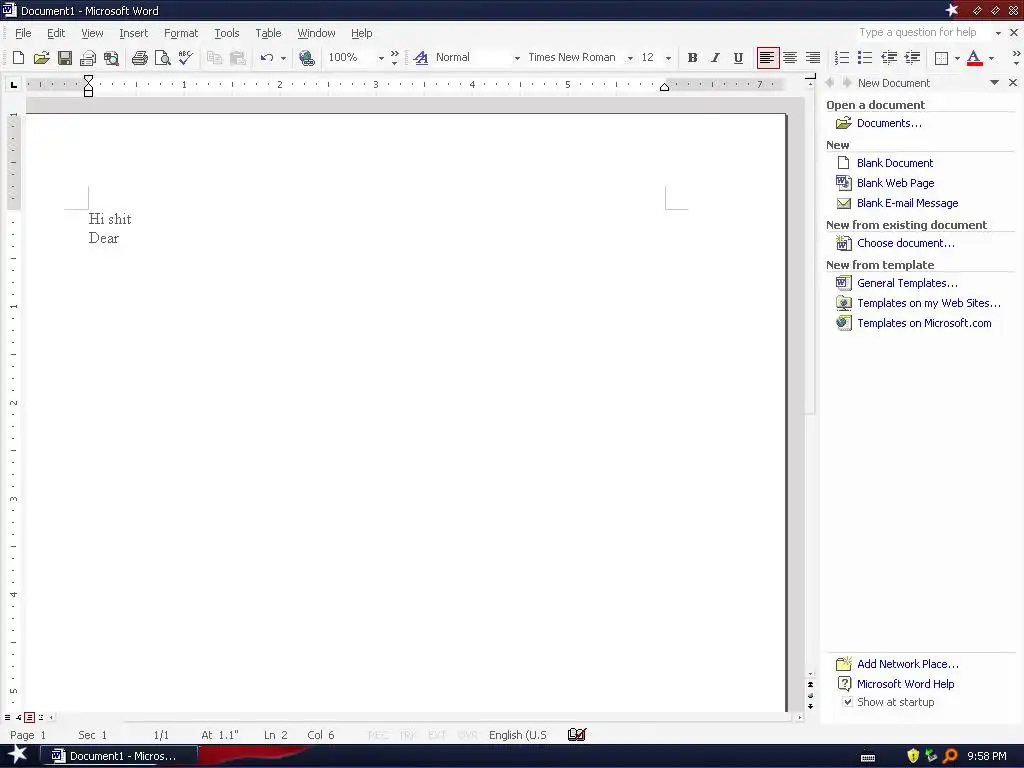The width and height of the screenshot is (1024, 768).
Task: Click Templates on Microsoft.com link
Action: coord(924,323)
